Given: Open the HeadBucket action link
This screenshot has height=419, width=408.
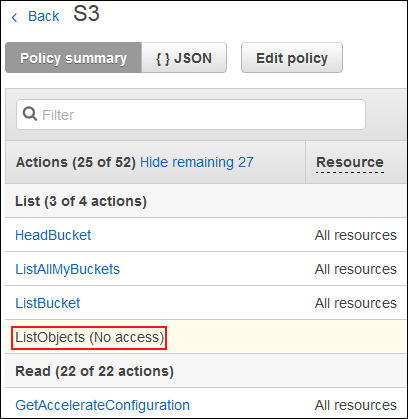Looking at the screenshot, I should 53,235.
